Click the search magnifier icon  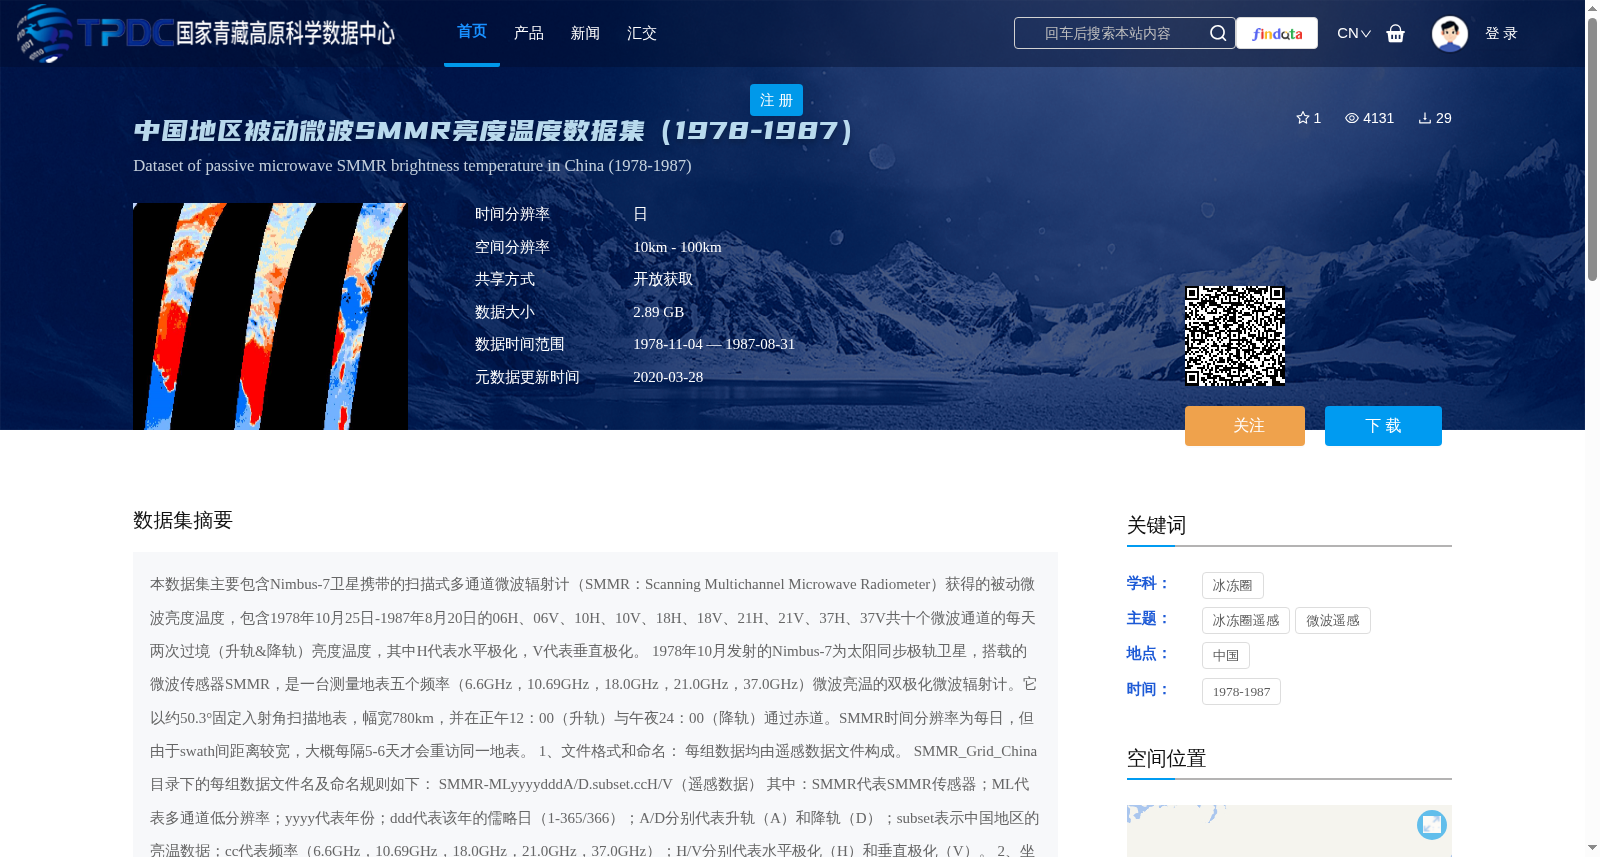tap(1217, 33)
